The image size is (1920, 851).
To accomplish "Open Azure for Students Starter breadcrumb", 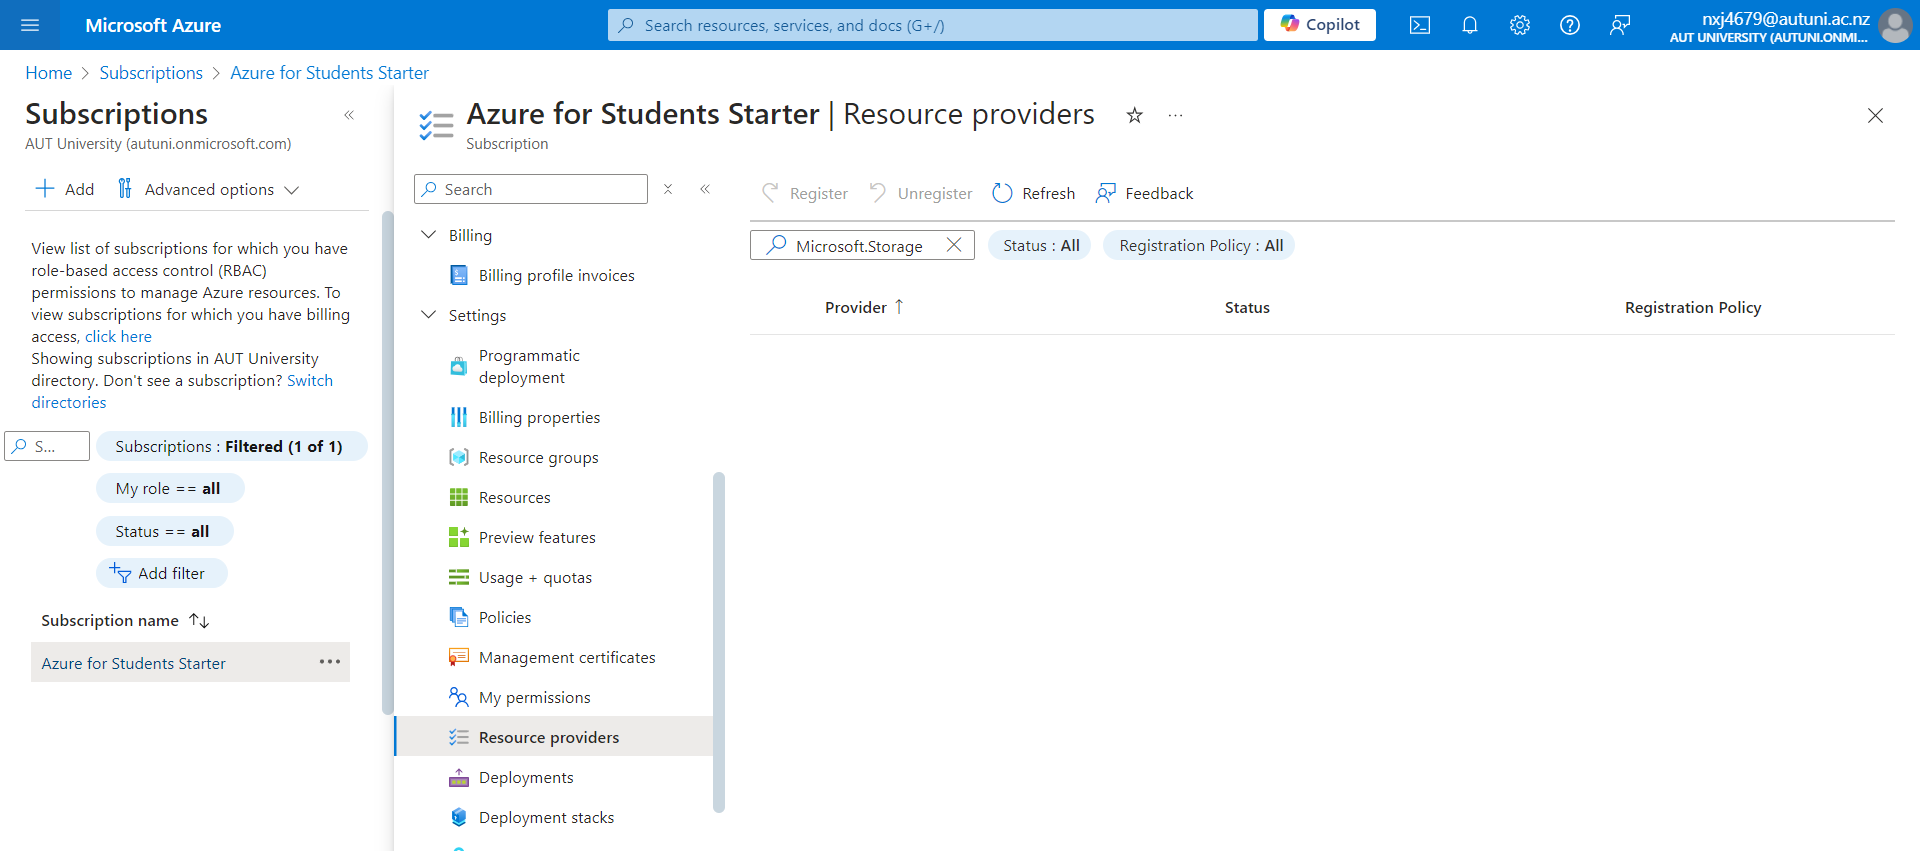I will tap(329, 73).
